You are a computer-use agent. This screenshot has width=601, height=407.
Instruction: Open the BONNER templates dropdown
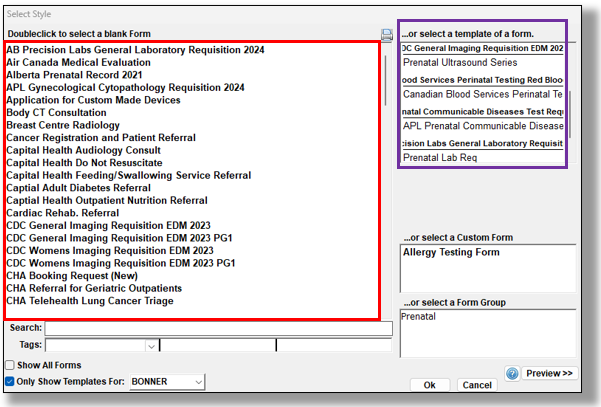167,382
